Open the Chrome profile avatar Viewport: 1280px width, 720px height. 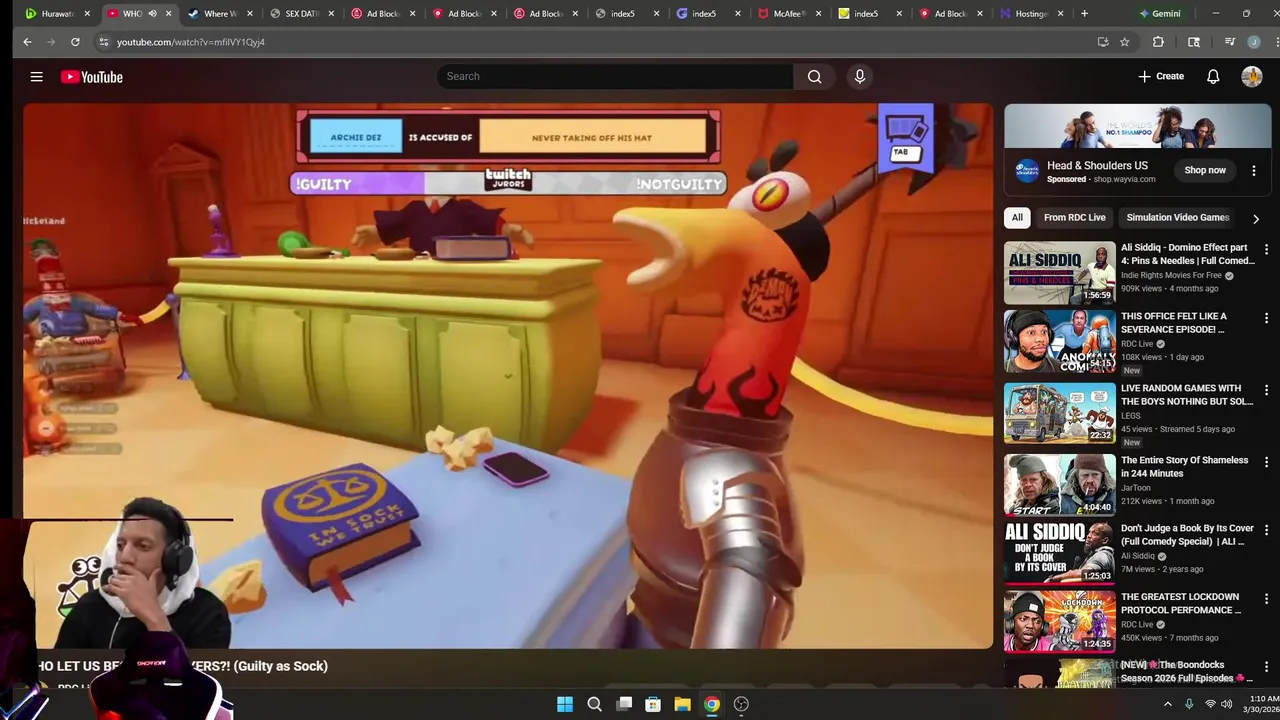point(1254,42)
